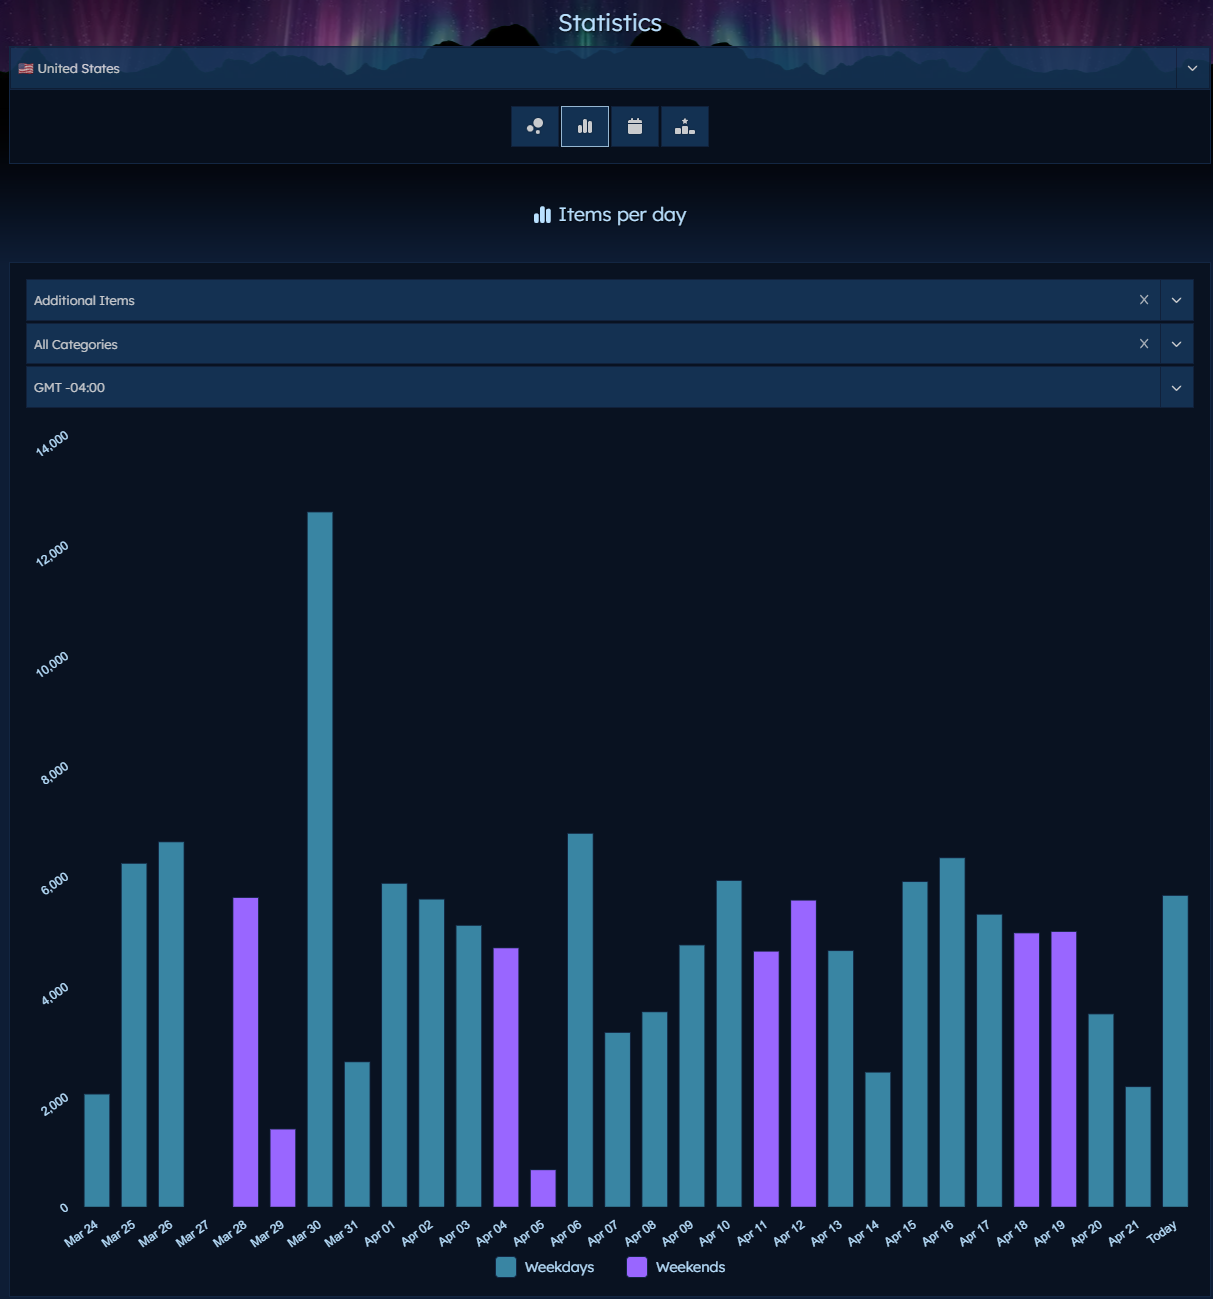
Task: Expand the All Categories dropdown
Action: tap(1177, 343)
